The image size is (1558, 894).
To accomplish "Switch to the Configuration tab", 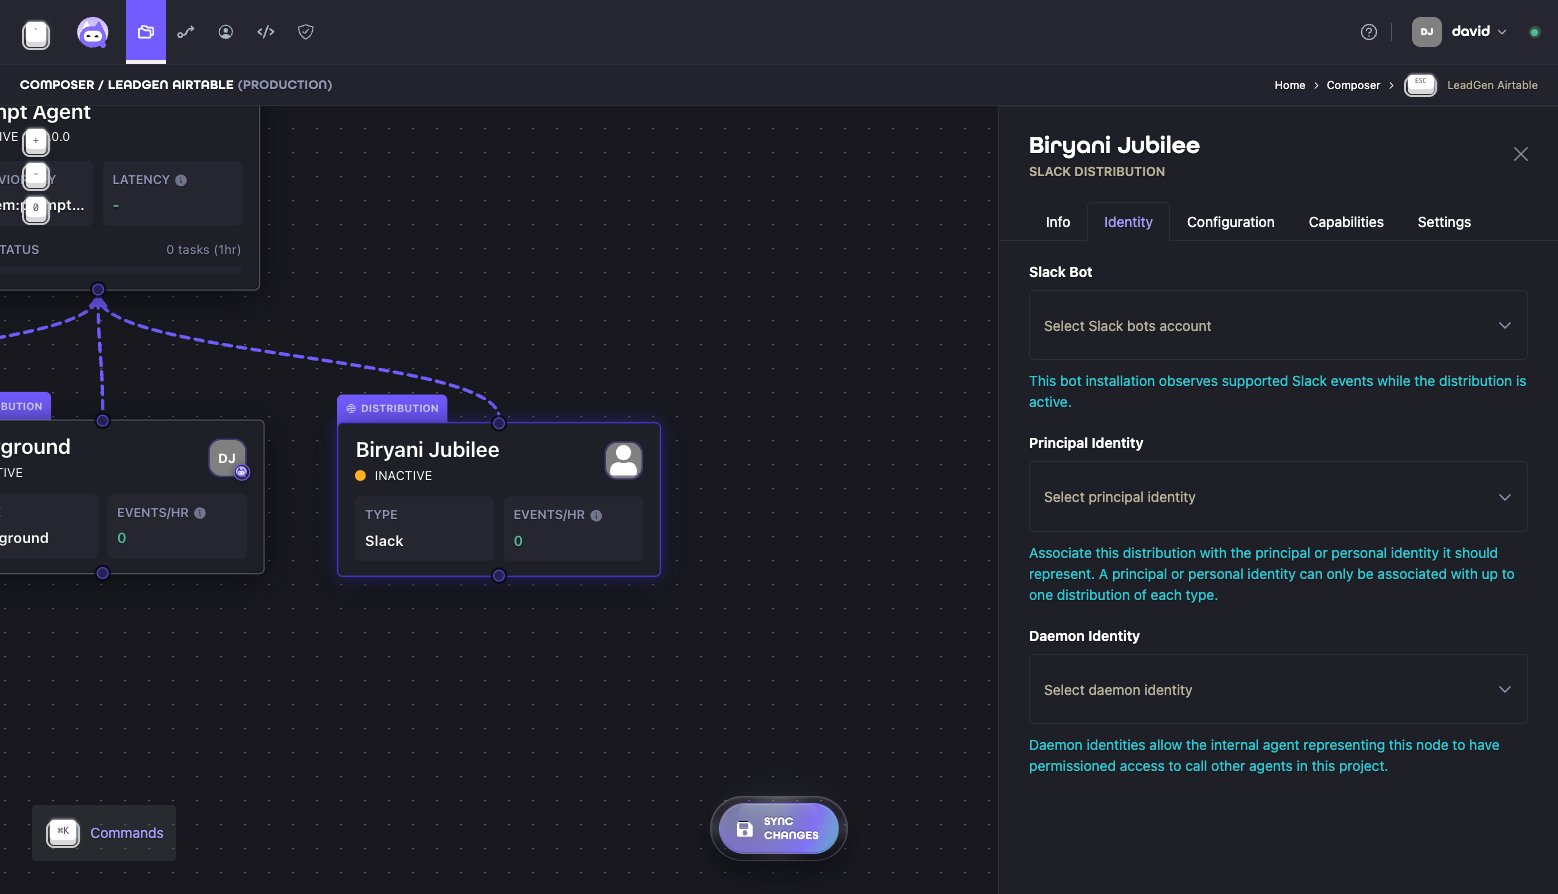I will [1231, 222].
